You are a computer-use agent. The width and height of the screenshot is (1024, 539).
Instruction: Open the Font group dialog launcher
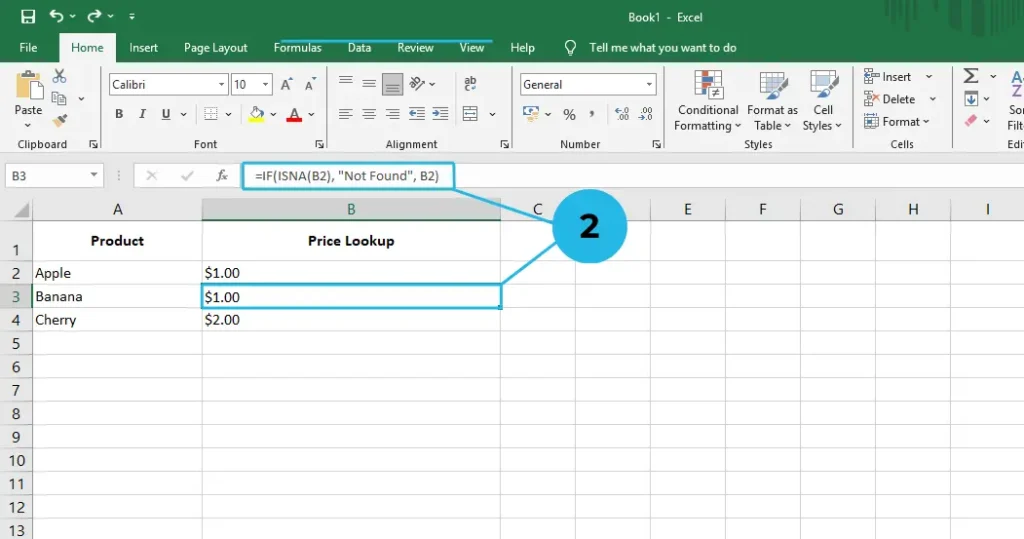coord(319,144)
